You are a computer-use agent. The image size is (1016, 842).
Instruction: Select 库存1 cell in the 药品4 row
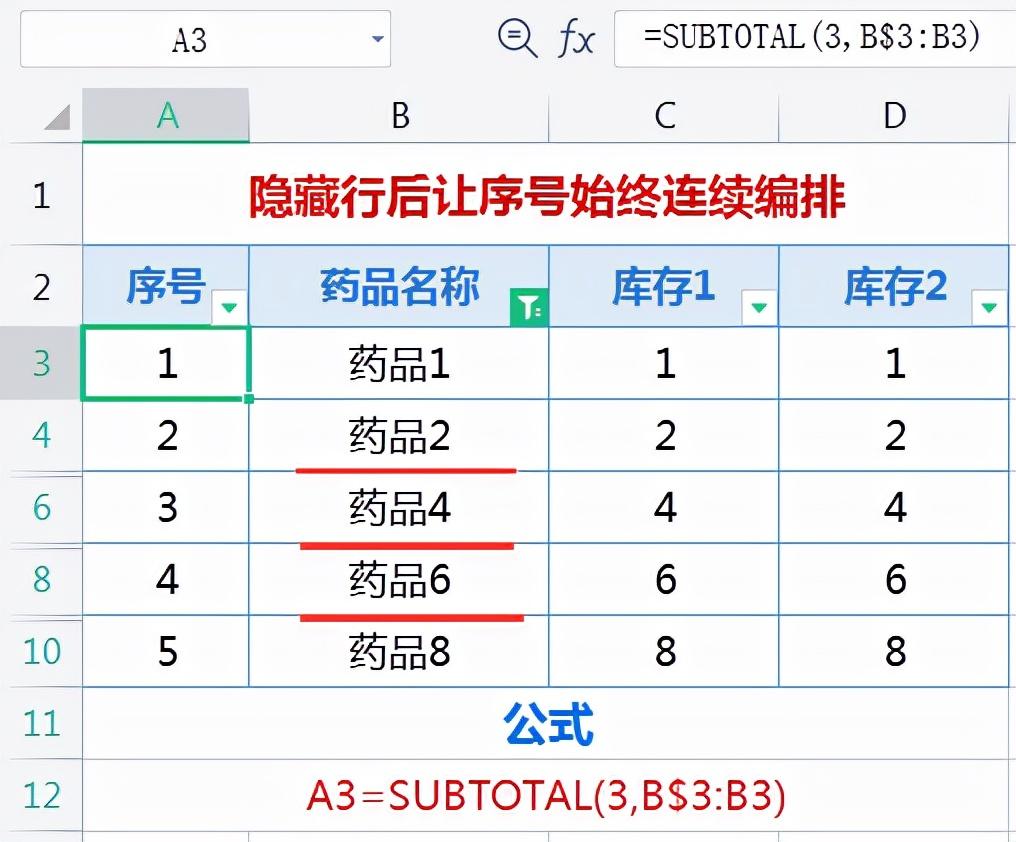[x=664, y=507]
